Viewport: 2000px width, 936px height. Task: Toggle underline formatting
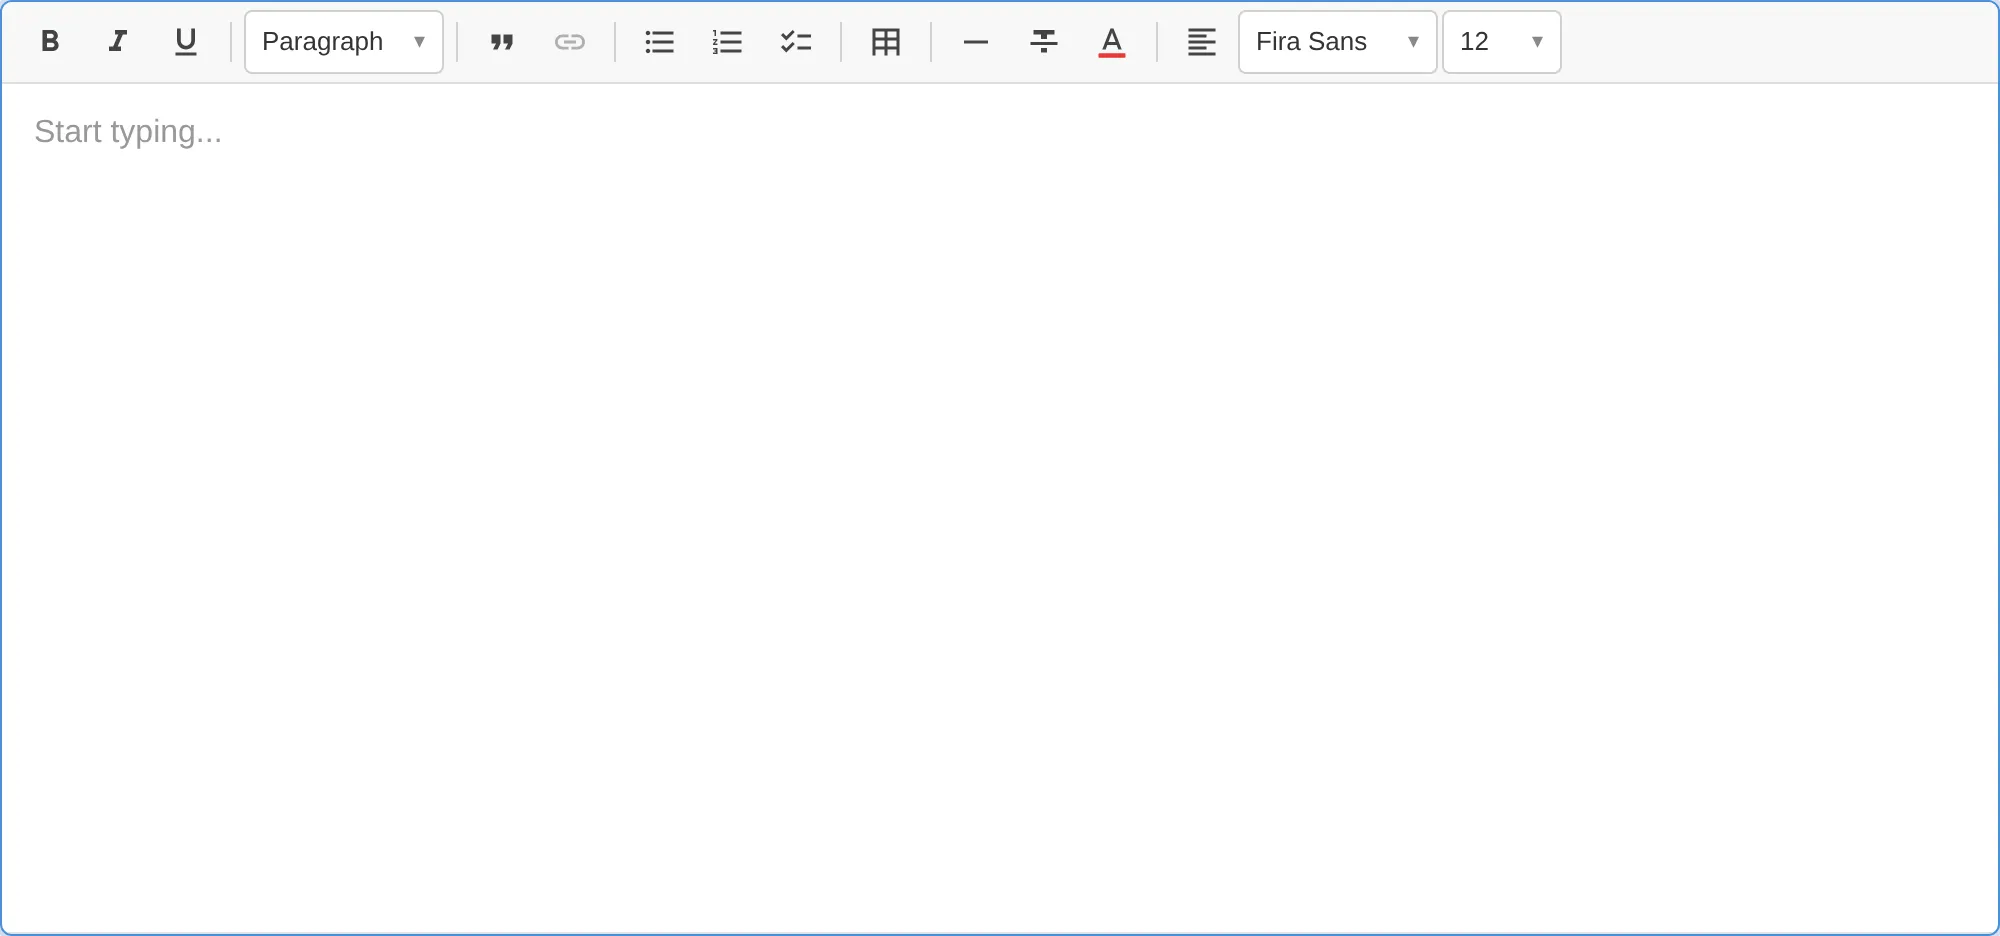click(x=185, y=42)
